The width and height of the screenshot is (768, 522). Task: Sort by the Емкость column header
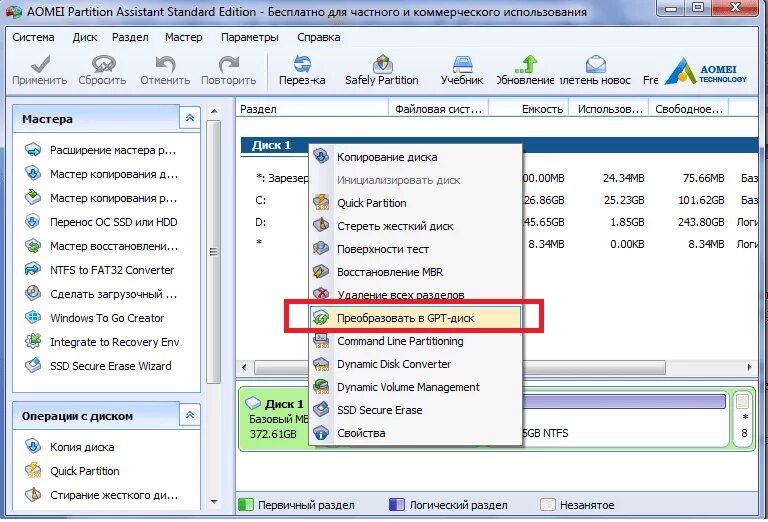click(529, 109)
